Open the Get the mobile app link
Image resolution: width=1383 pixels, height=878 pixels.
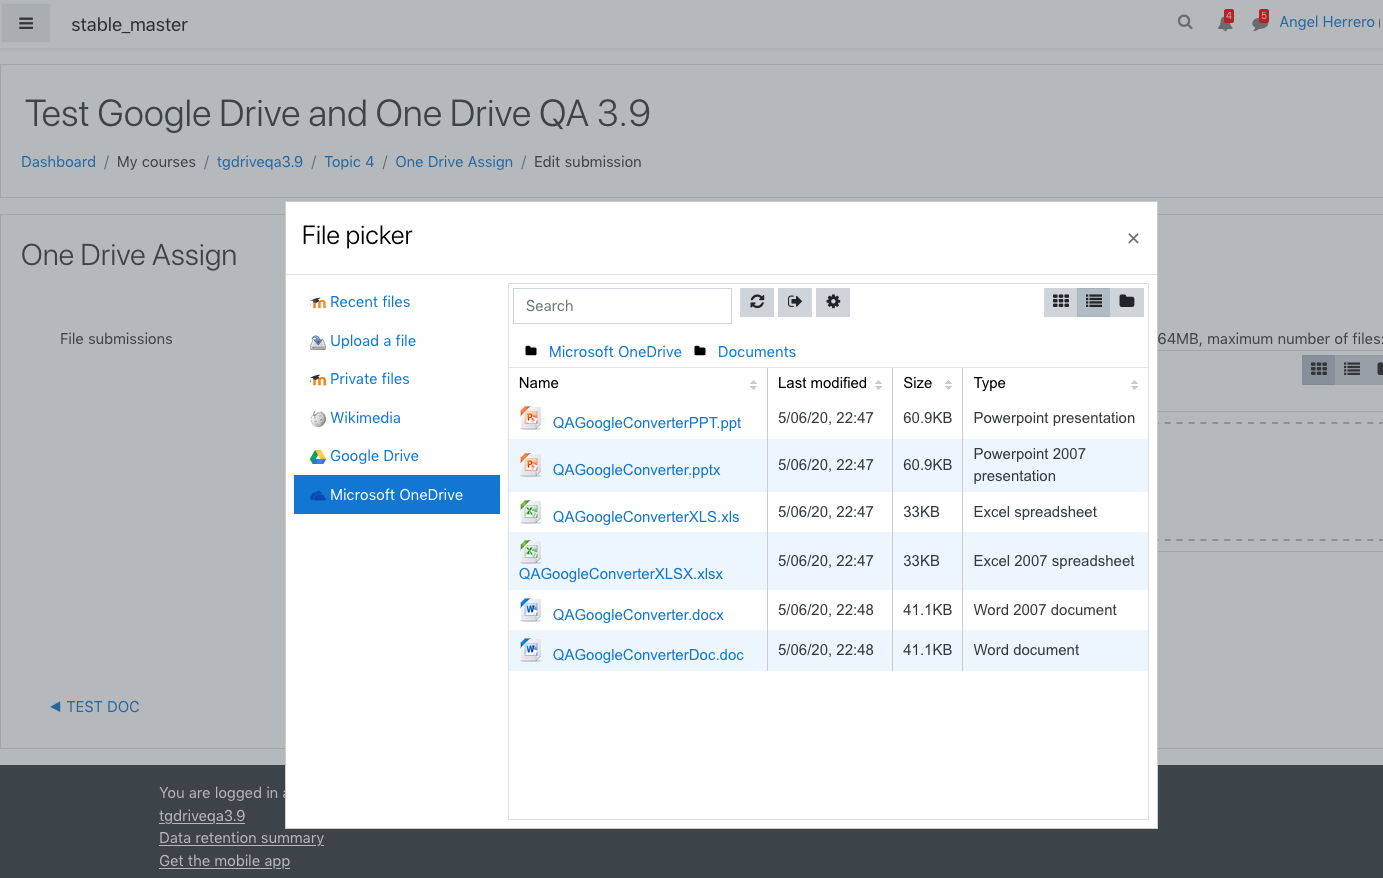(224, 861)
